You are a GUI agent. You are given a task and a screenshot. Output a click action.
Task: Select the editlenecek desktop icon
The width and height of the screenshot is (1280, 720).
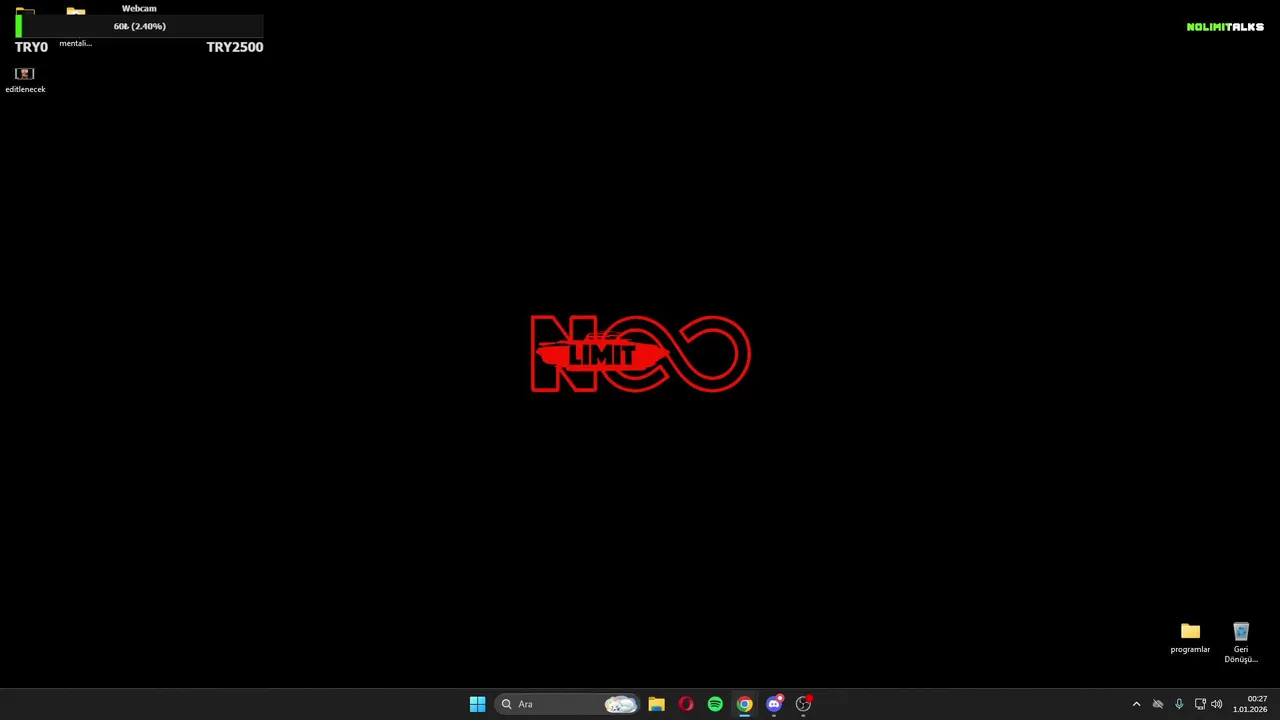[25, 80]
